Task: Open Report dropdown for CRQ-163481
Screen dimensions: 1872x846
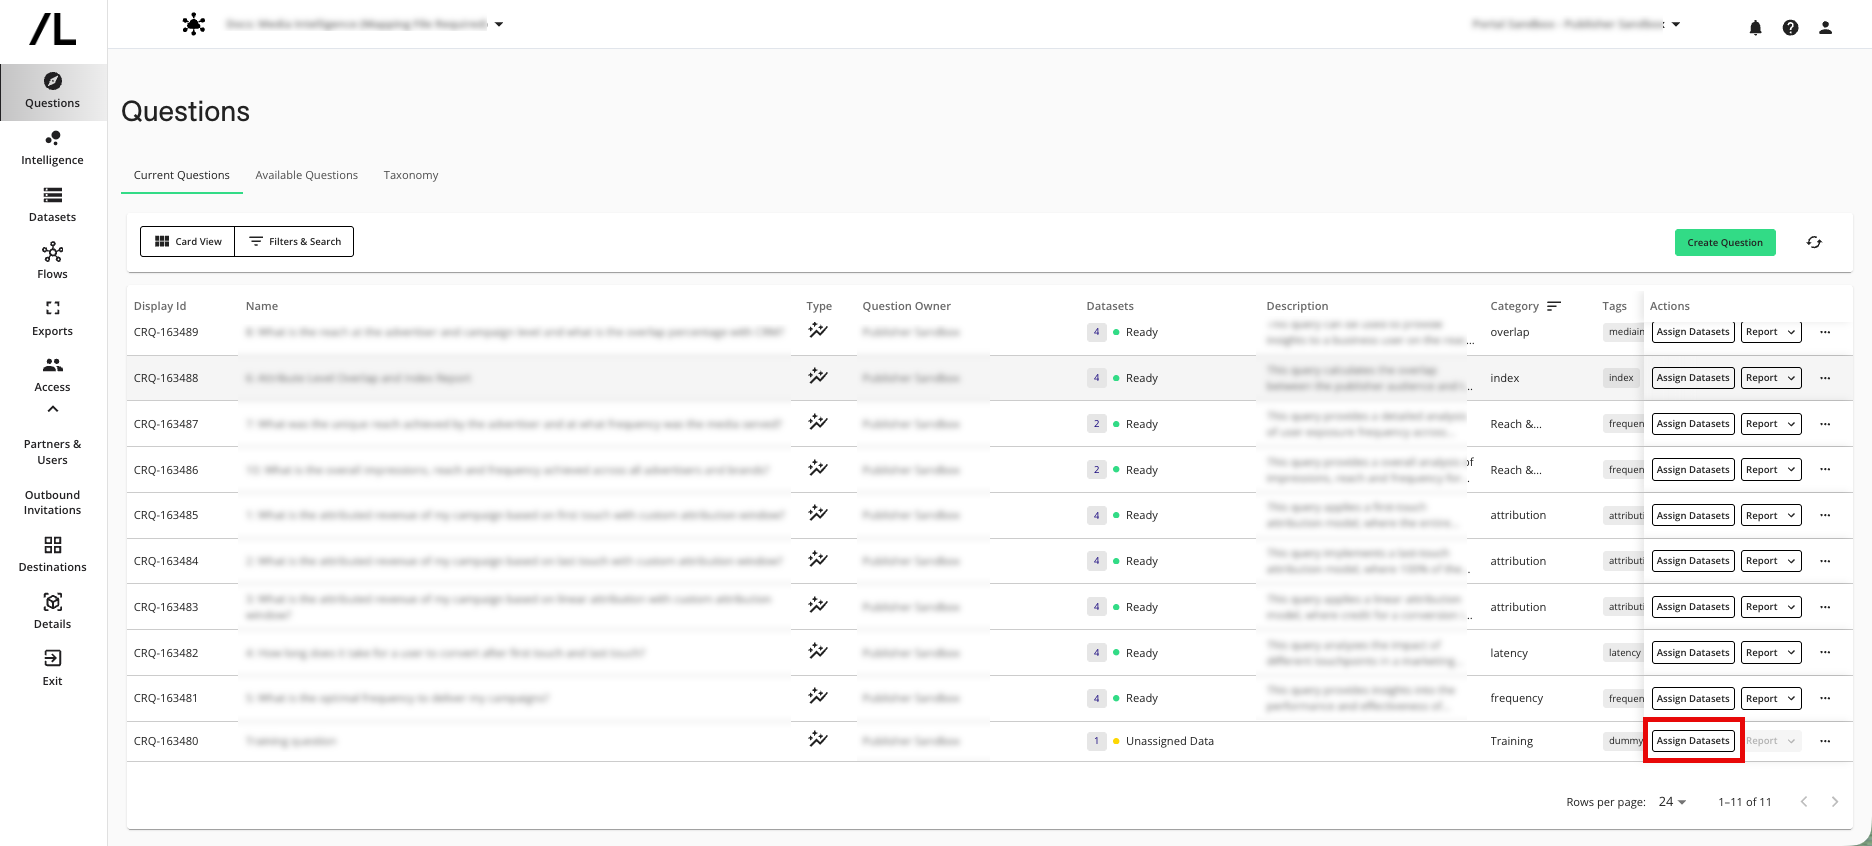Action: point(1771,699)
